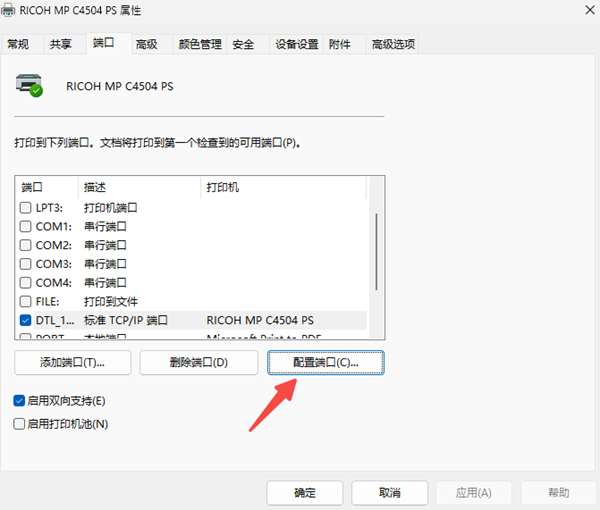
Task: Uncheck the DTL_1... TCP/IP port checkbox
Action: pyautogui.click(x=25, y=320)
